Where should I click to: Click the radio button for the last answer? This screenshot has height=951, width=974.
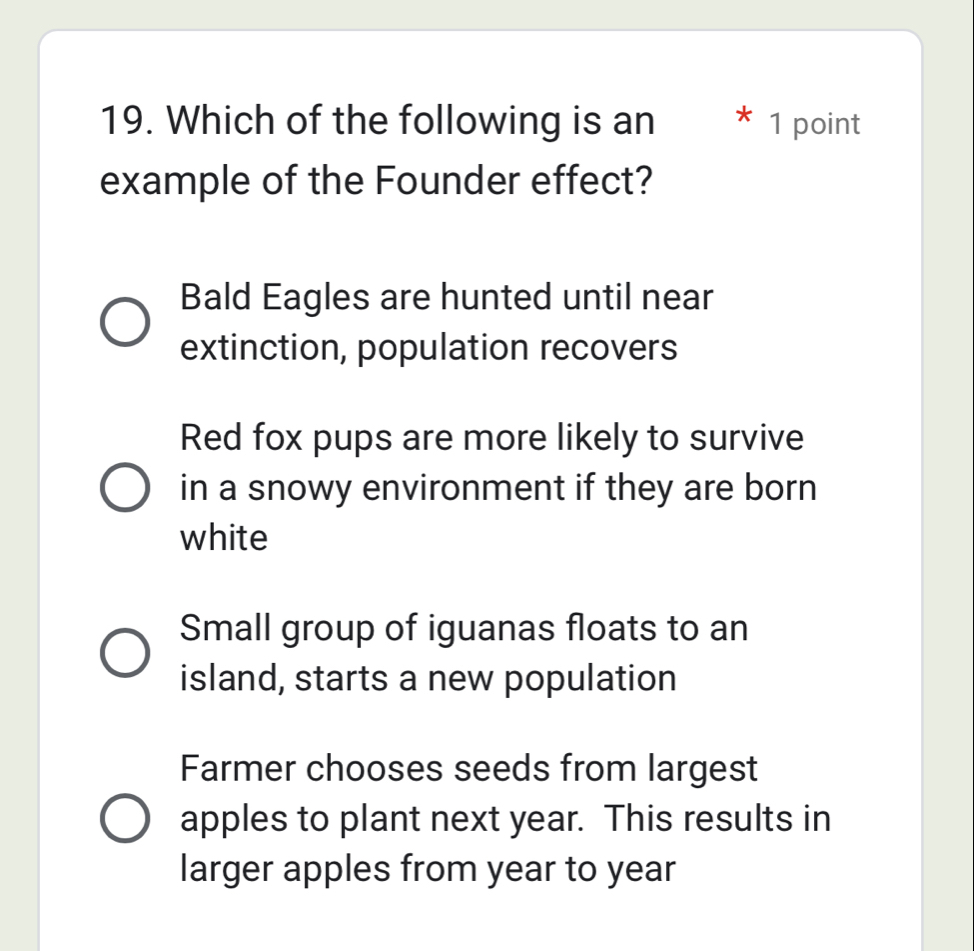point(123,818)
